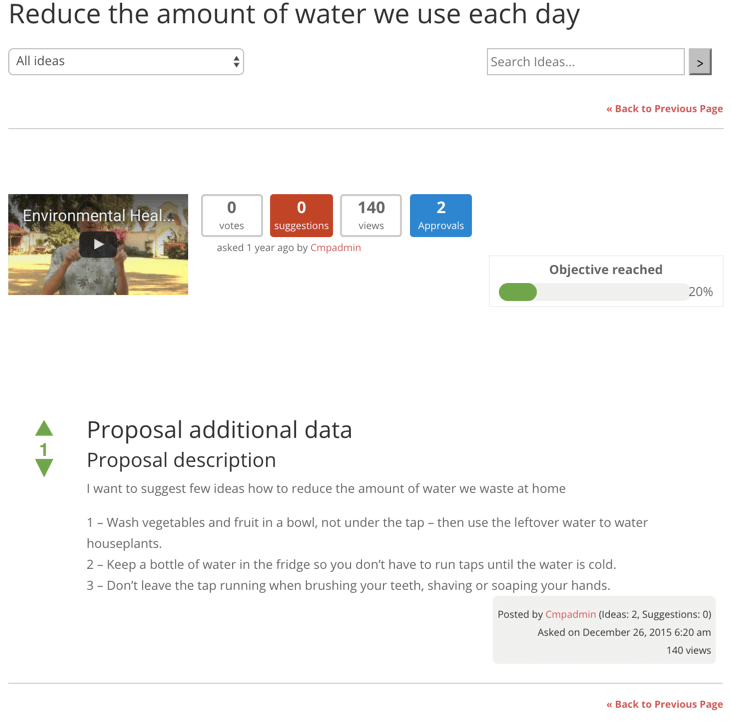Click the Proposal additional data heading
The height and width of the screenshot is (722, 732).
219,430
